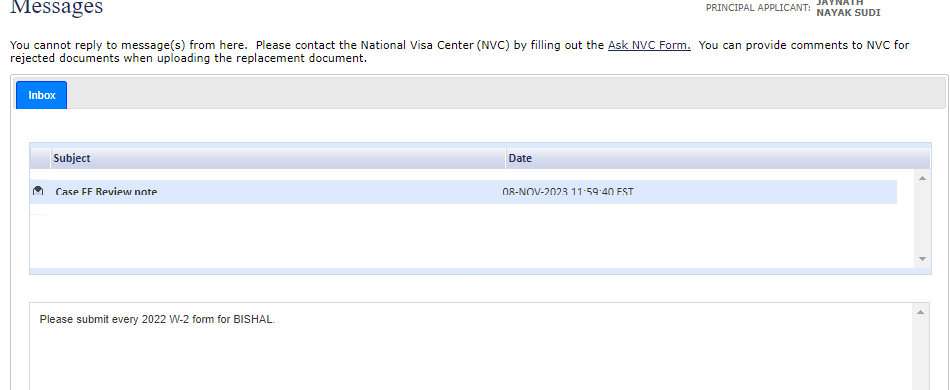Select the 08-NOV-2023 message date cell
Screen dimensions: 950x390
568,192
